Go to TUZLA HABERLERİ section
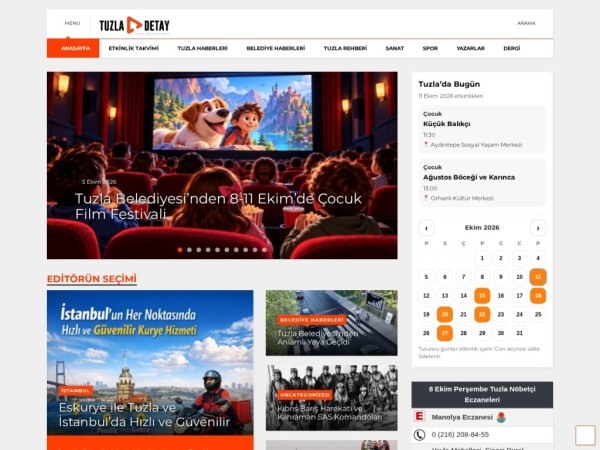This screenshot has width=600, height=450. [x=202, y=48]
